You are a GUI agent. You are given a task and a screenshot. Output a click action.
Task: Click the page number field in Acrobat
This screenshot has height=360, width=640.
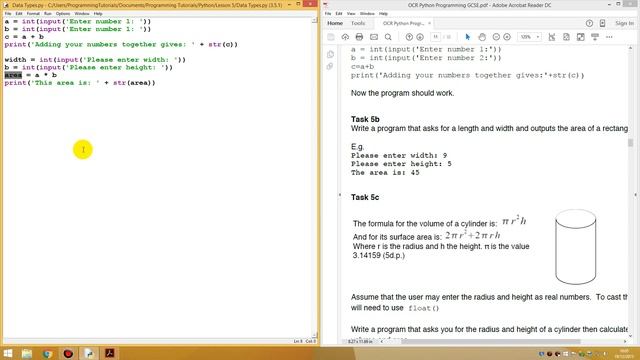(x=435, y=37)
